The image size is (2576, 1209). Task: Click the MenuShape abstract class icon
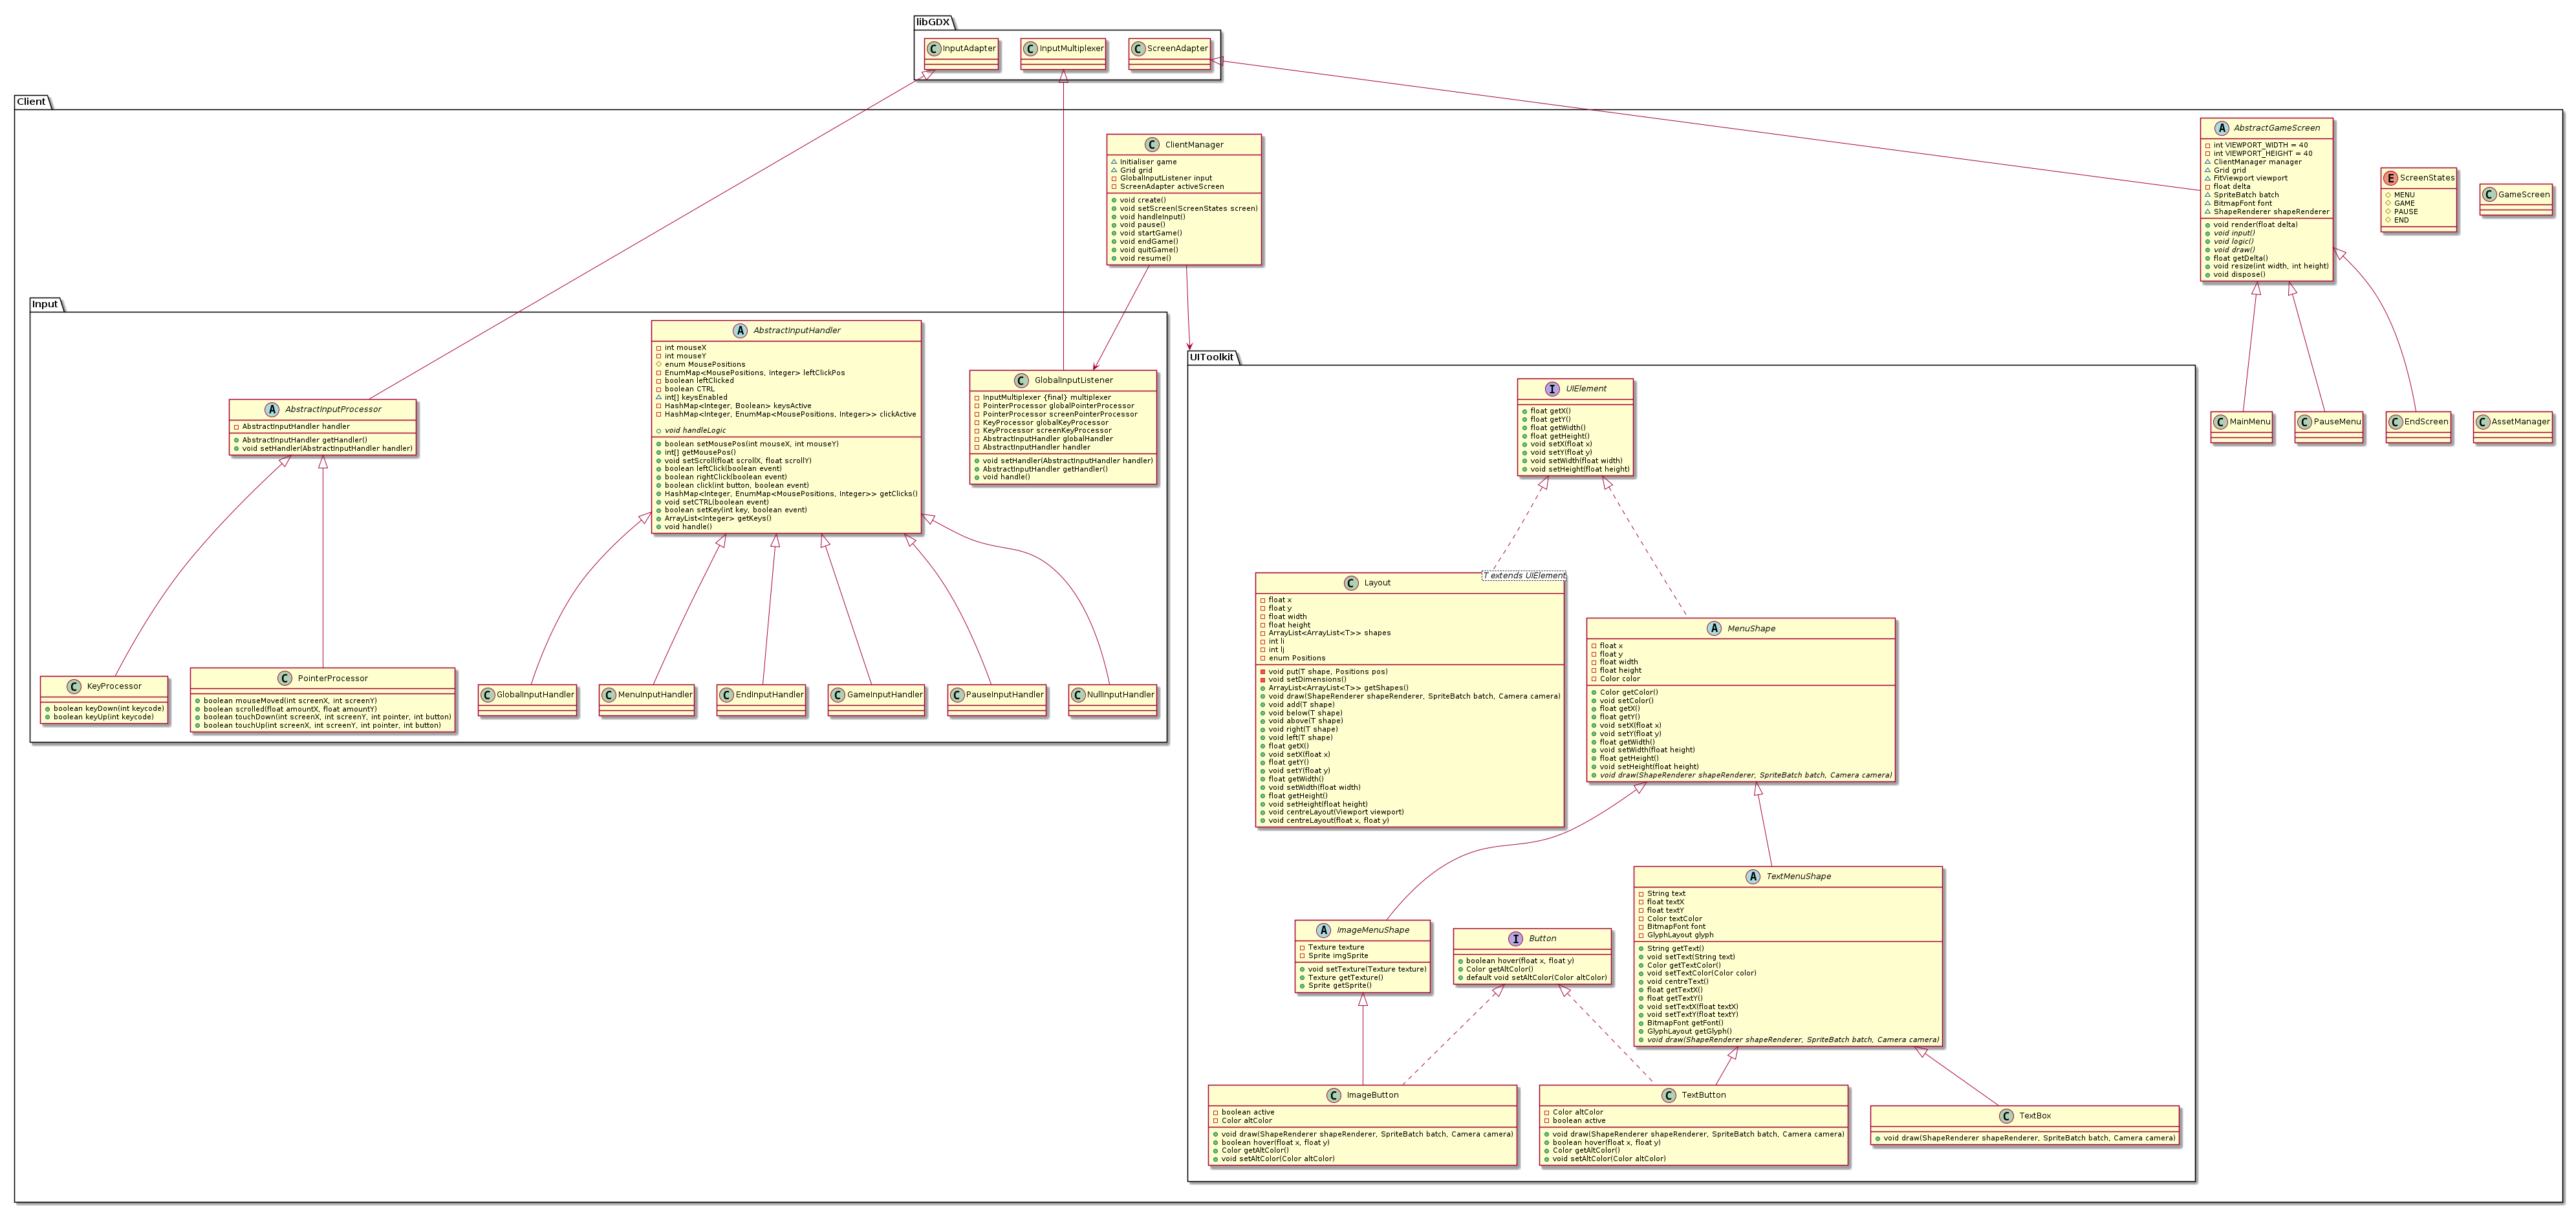pyautogui.click(x=1714, y=629)
